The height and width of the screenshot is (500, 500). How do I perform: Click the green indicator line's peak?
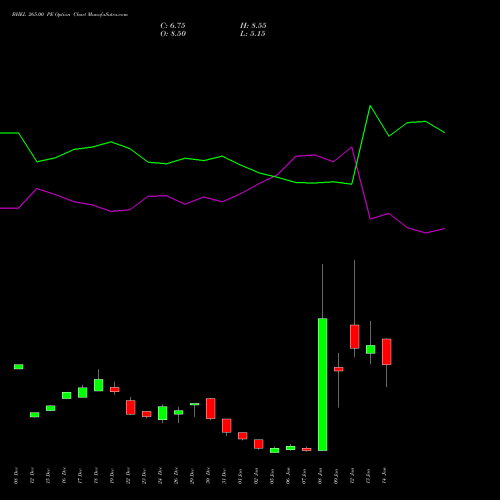pos(370,106)
